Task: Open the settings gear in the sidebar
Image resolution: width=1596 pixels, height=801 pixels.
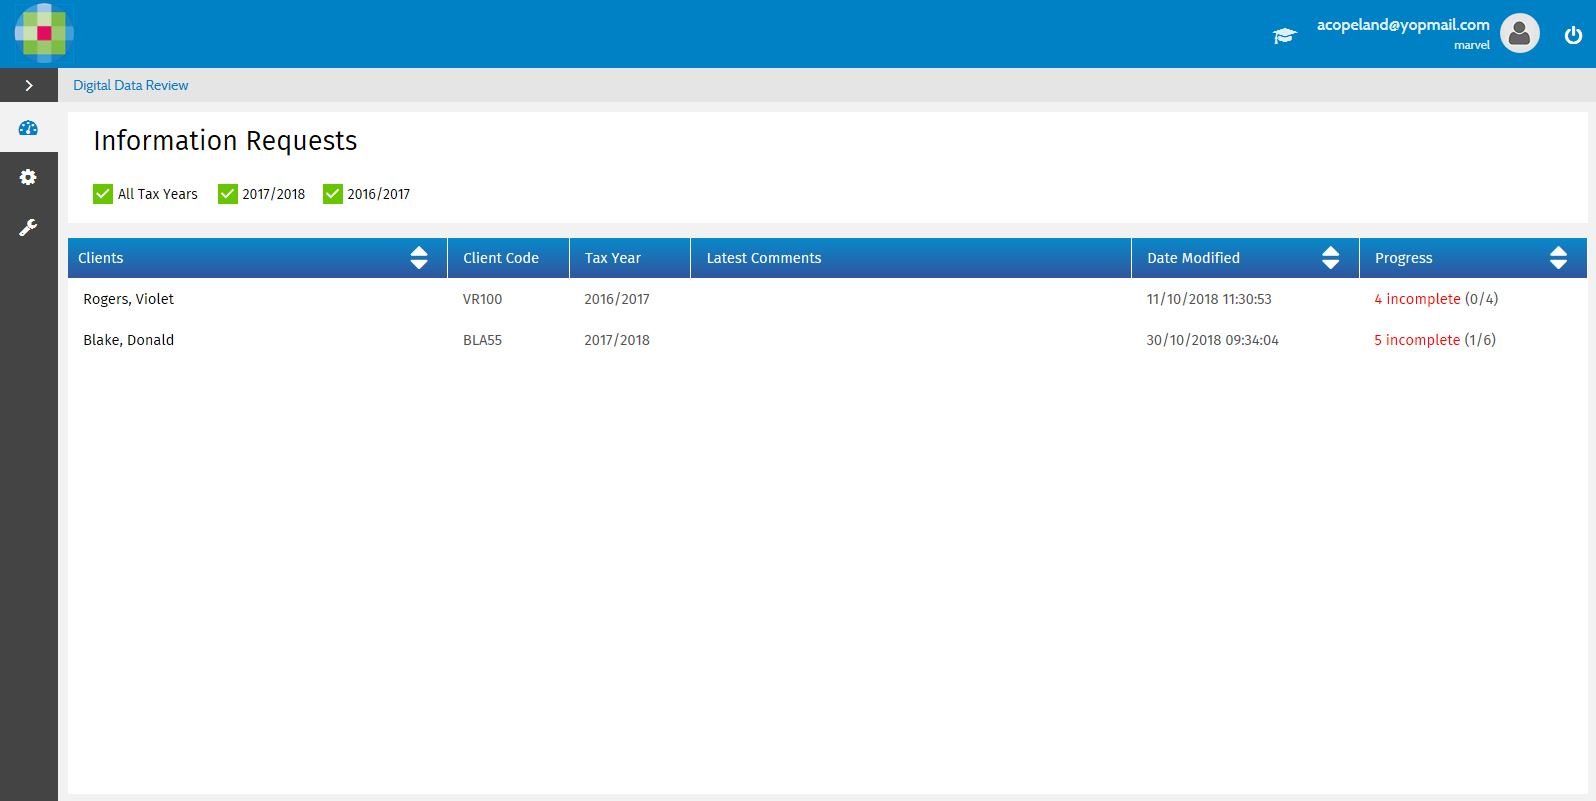Action: pyautogui.click(x=28, y=177)
